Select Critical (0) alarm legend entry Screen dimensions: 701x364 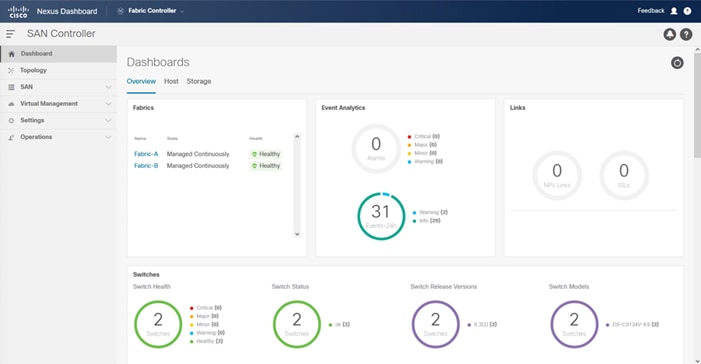(x=423, y=136)
